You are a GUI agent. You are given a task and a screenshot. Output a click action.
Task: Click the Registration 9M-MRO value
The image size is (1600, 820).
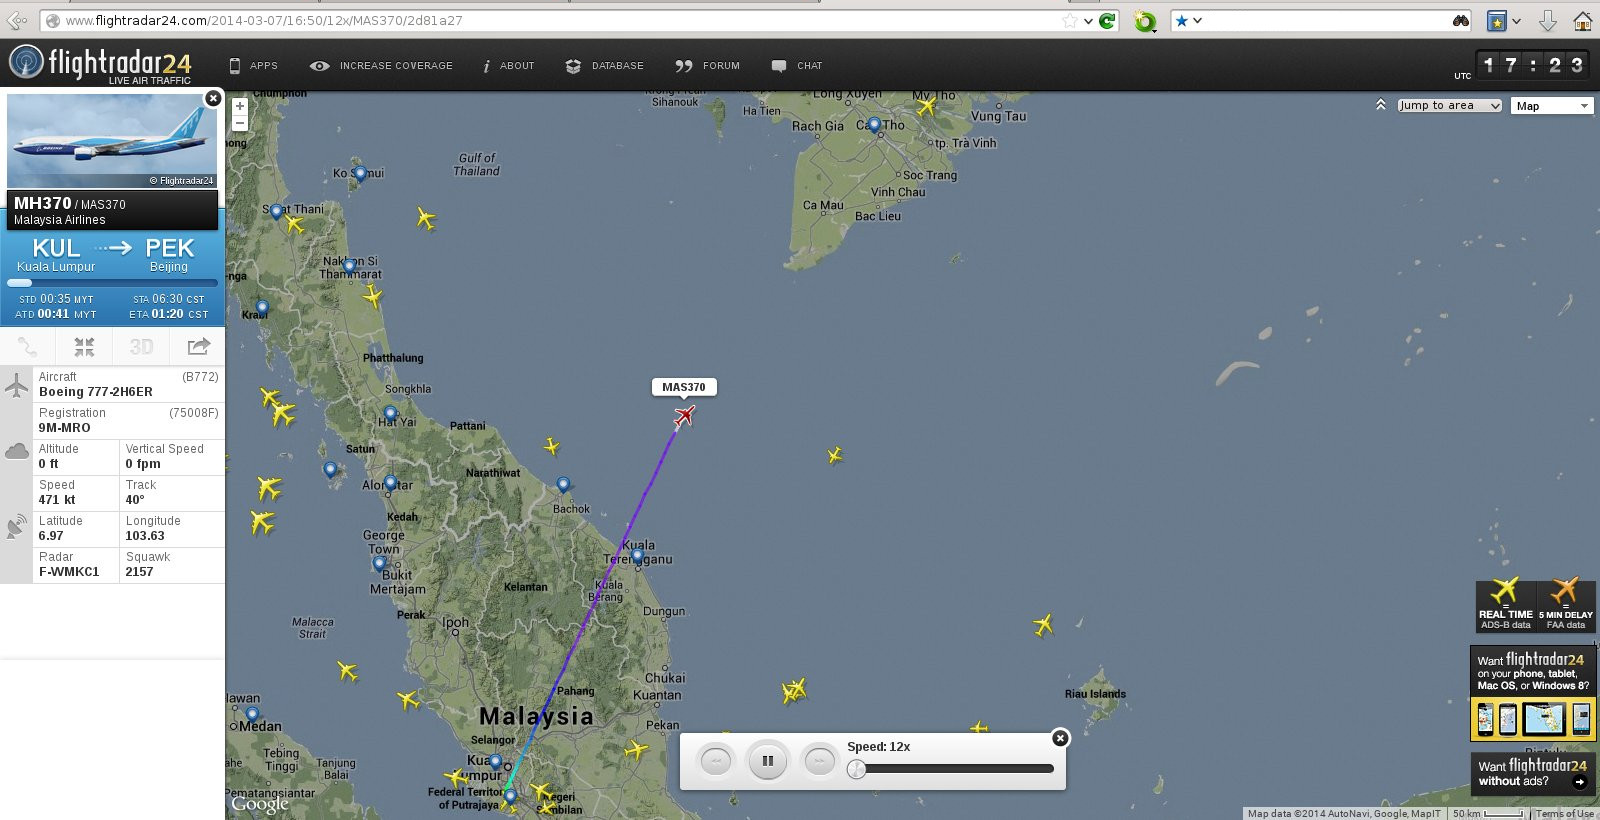click(x=65, y=428)
